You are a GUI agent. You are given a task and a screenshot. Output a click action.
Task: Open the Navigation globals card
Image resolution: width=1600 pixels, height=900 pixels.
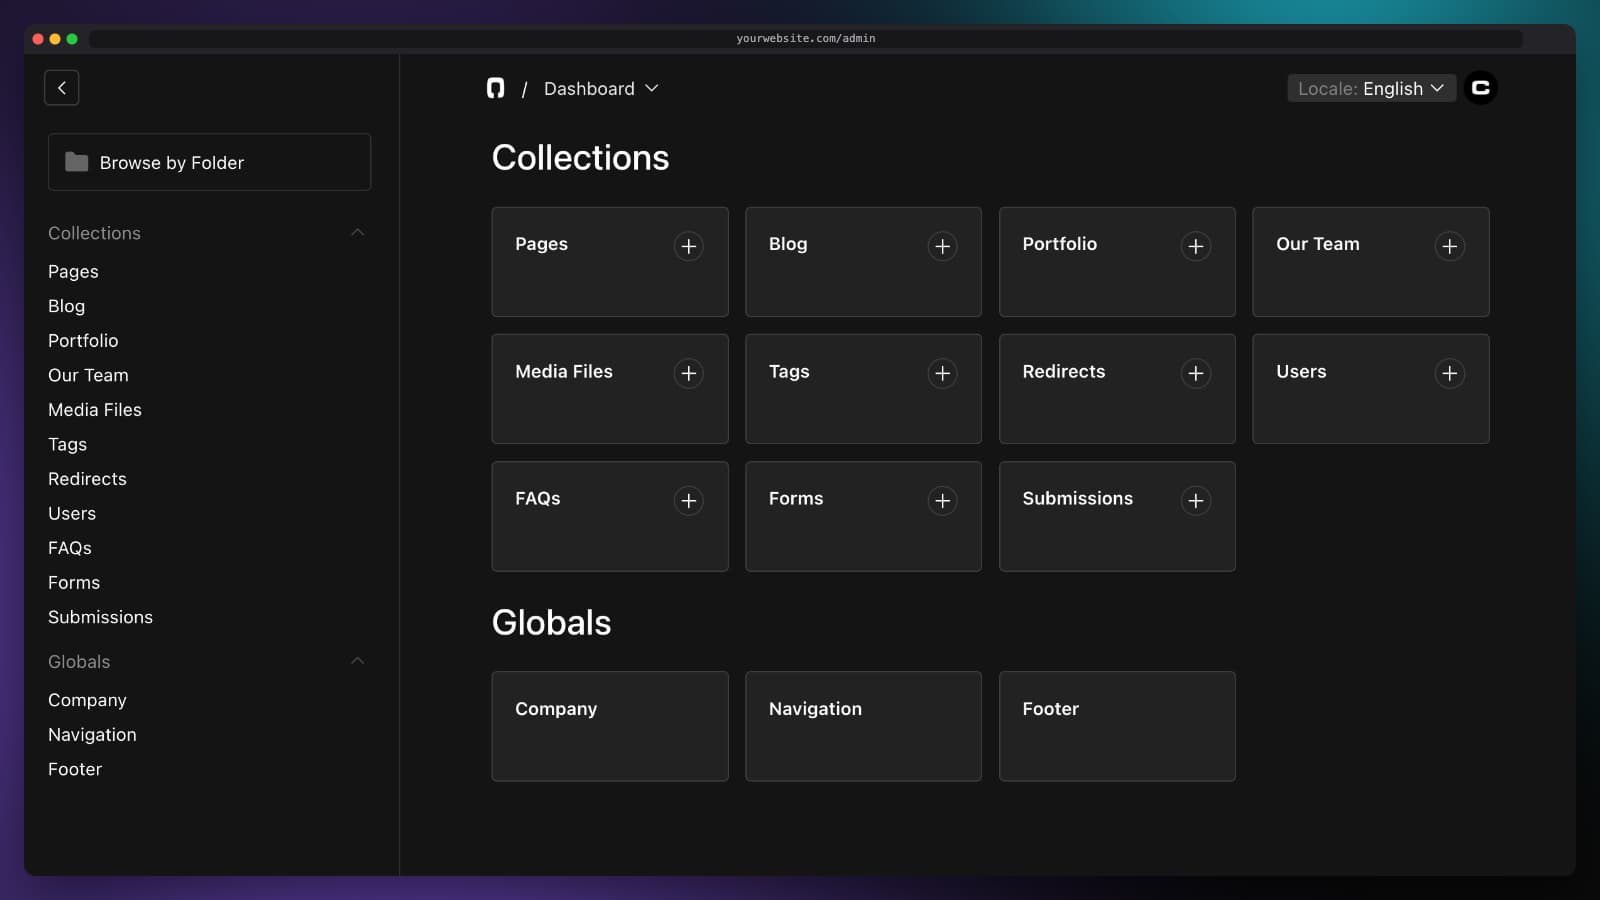coord(863,726)
